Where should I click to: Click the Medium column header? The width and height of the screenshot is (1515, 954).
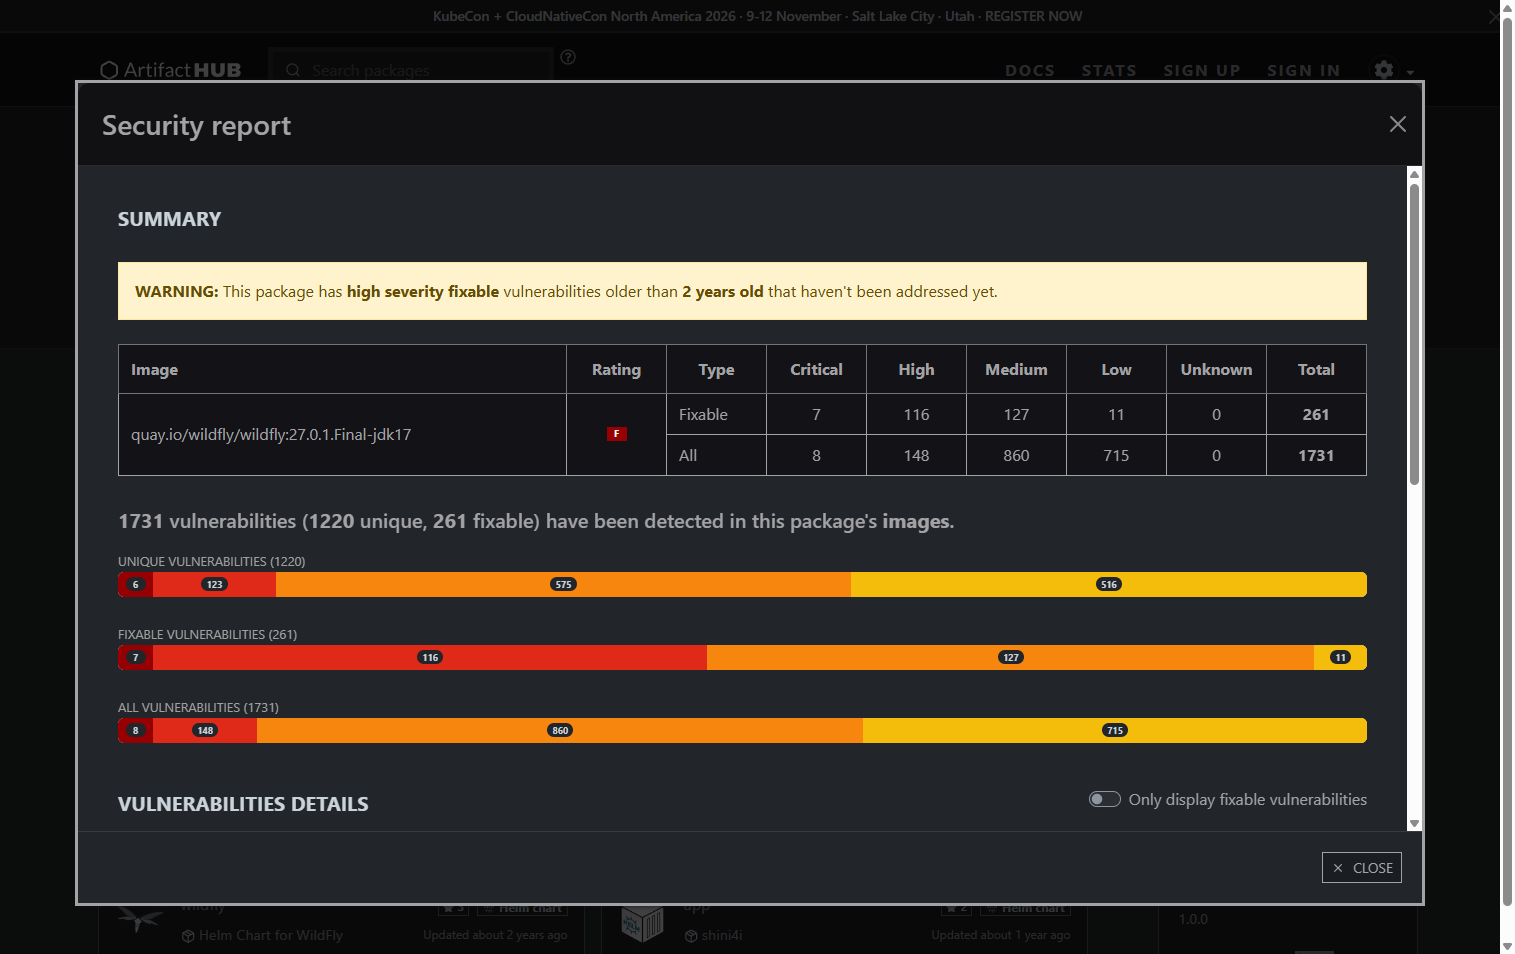[x=1016, y=369]
